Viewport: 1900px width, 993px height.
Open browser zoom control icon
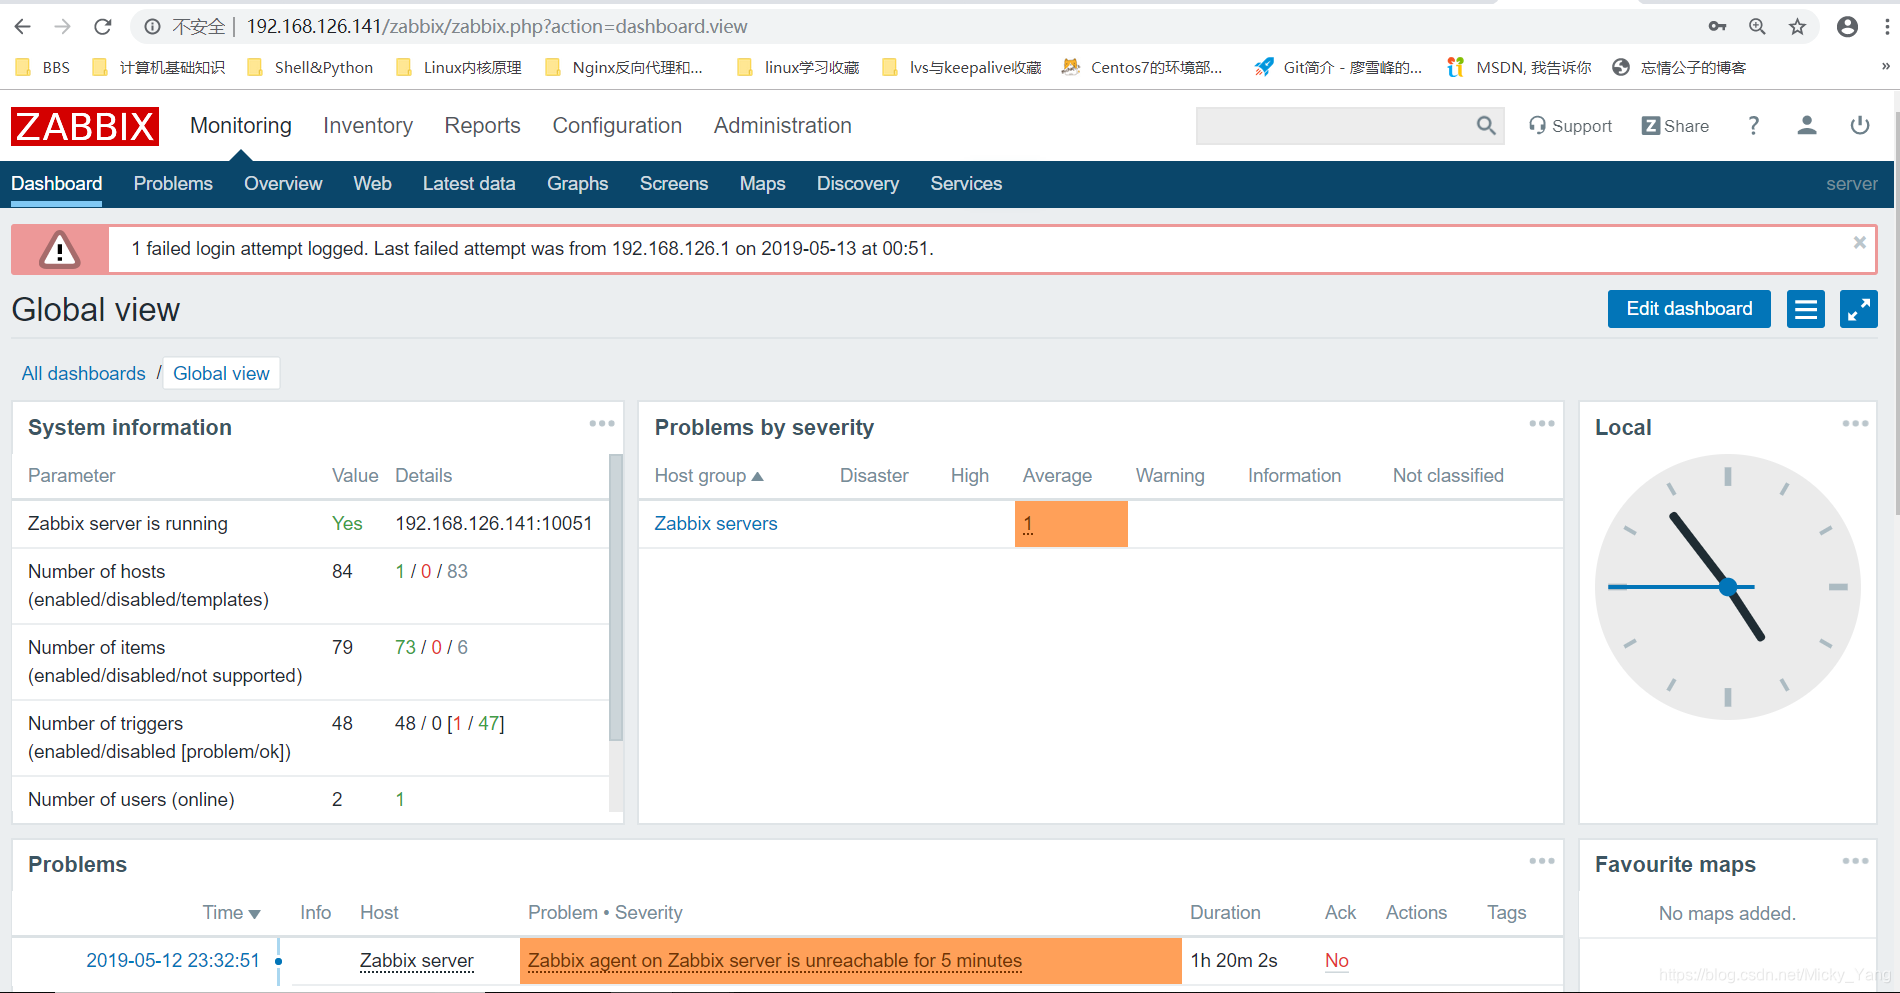1757,27
